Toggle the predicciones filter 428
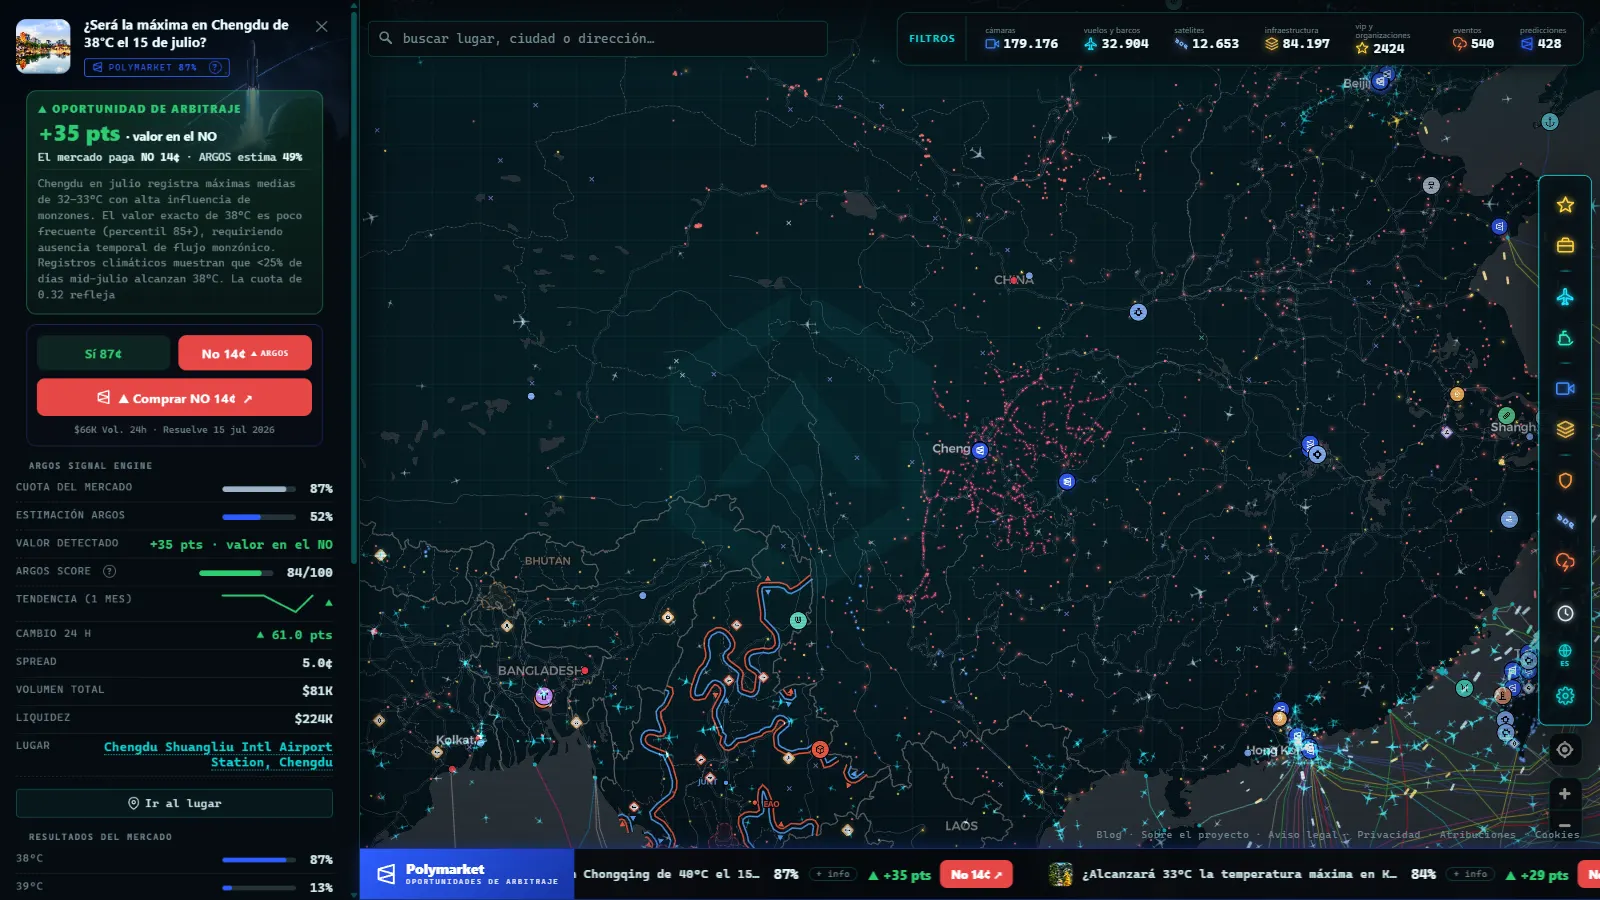This screenshot has height=900, width=1600. tap(1542, 39)
